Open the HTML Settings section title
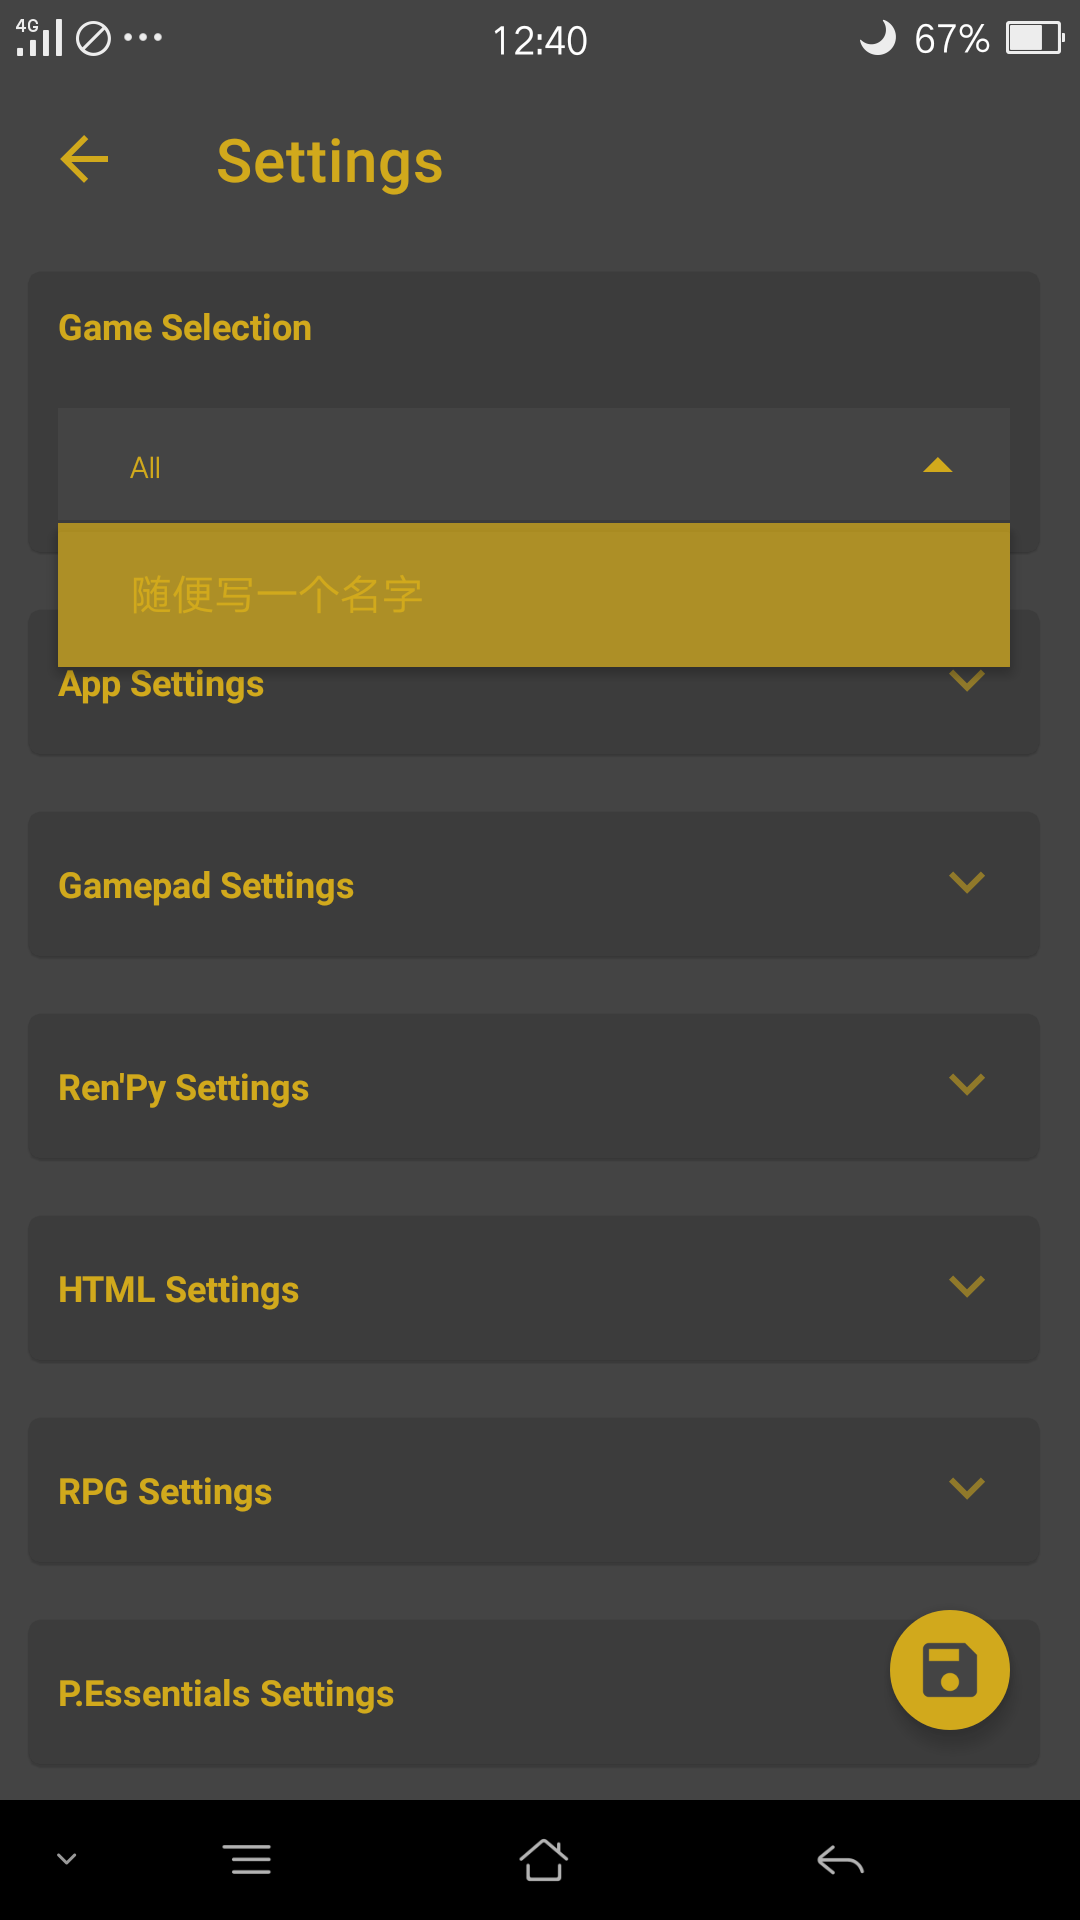Image resolution: width=1080 pixels, height=1920 pixels. coord(179,1290)
